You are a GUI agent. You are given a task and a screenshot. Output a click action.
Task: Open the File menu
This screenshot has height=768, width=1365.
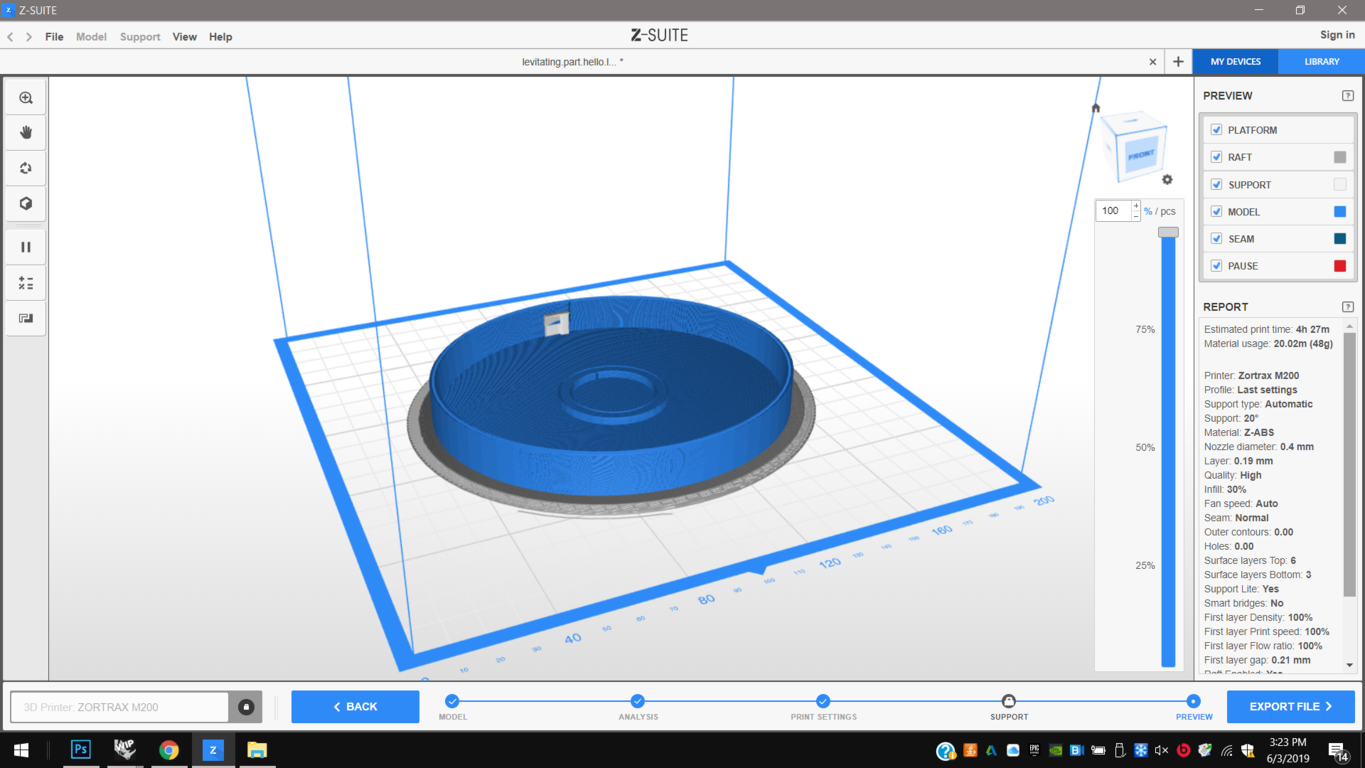pos(54,37)
